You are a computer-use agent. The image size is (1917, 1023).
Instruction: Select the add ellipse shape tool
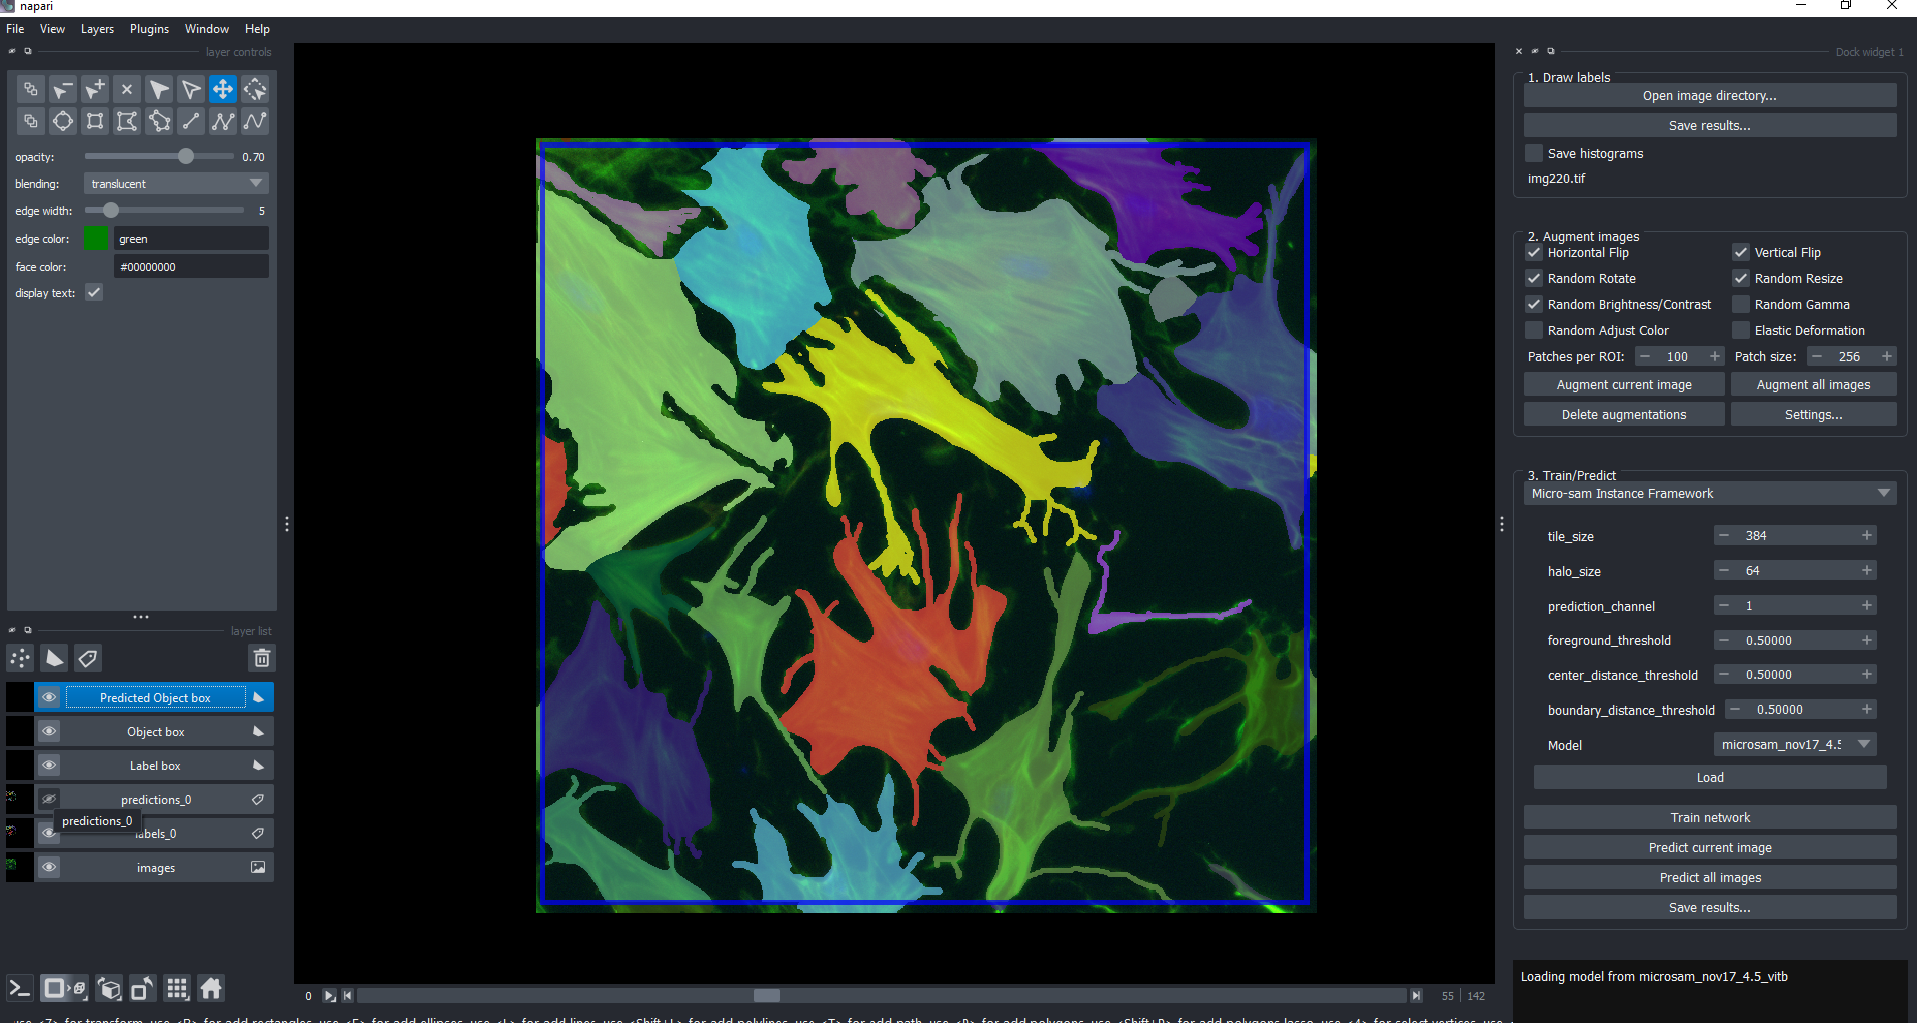(63, 121)
